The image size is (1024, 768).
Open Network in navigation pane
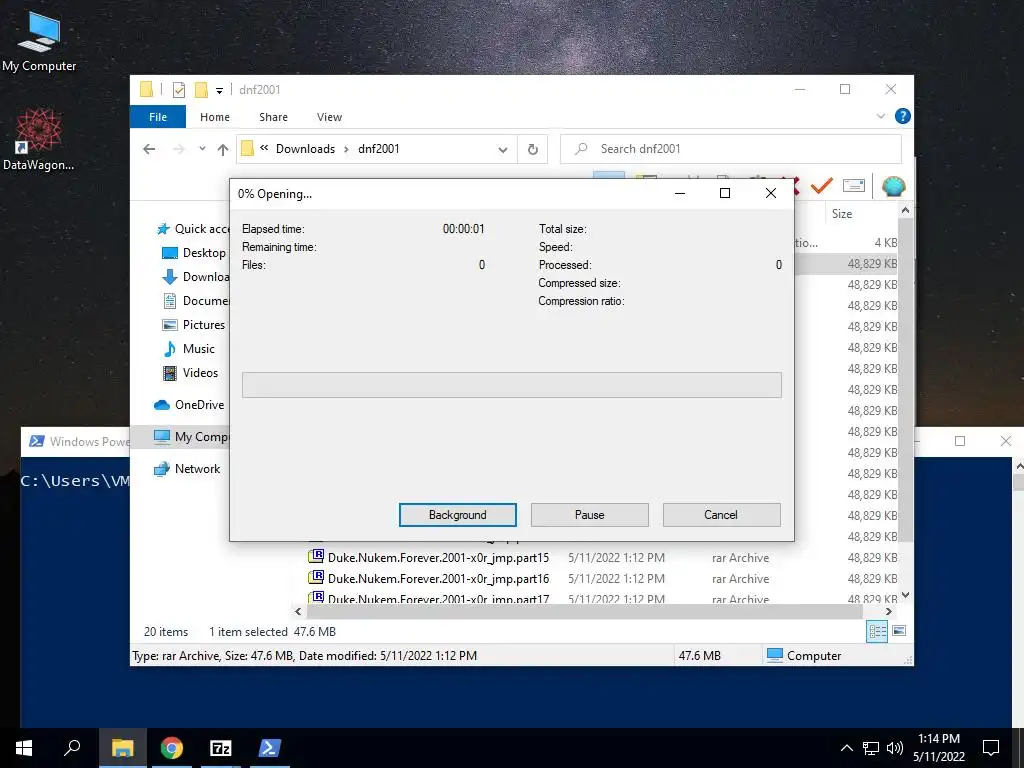pyautogui.click(x=187, y=469)
